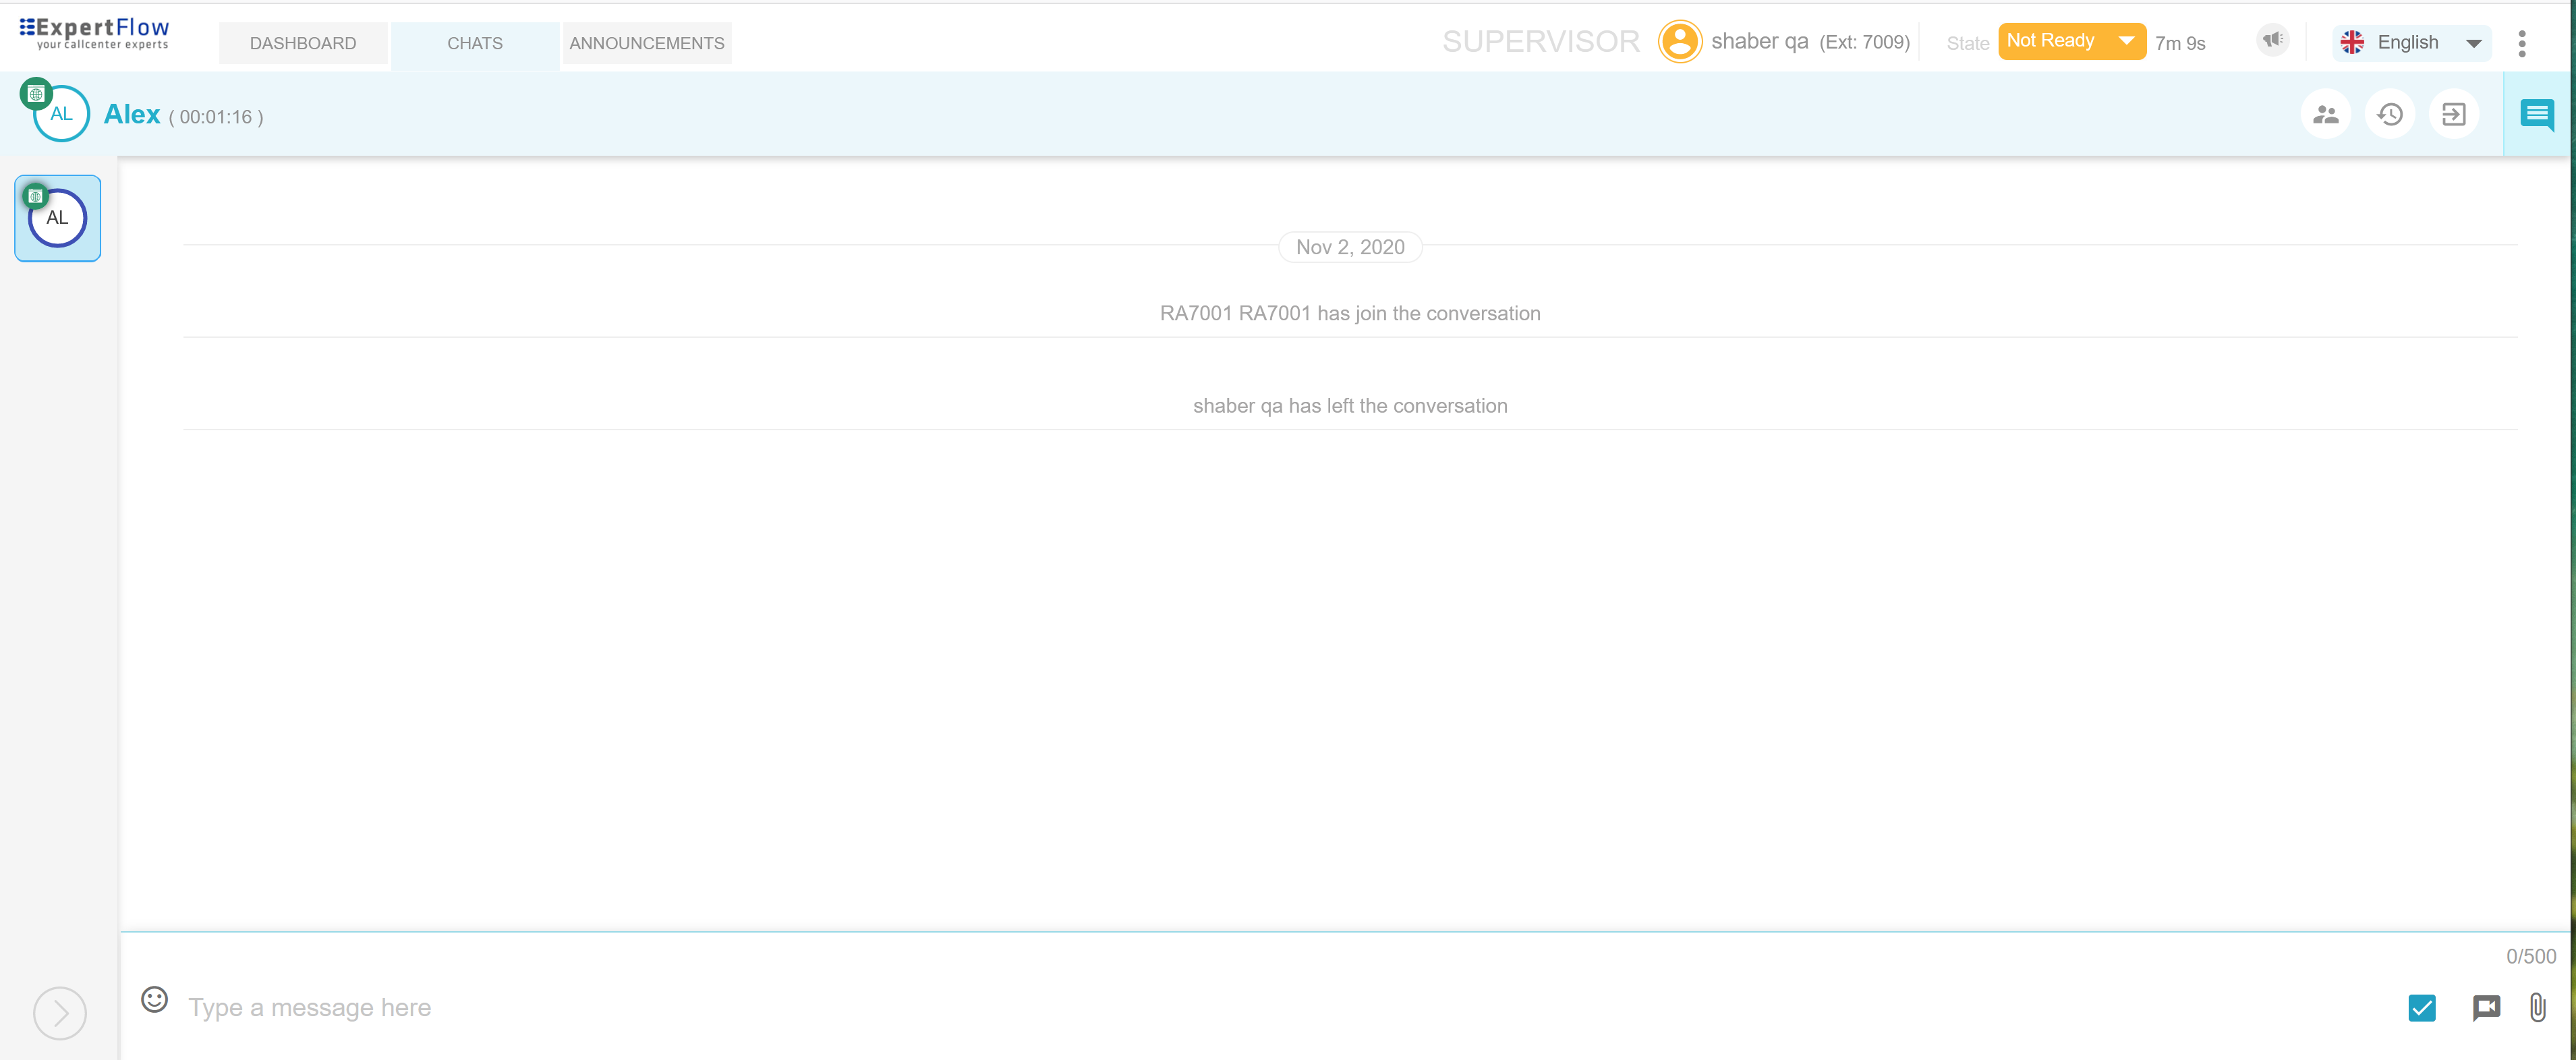This screenshot has width=2576, height=1060.
Task: Open the emoji picker smiley
Action: 154,999
